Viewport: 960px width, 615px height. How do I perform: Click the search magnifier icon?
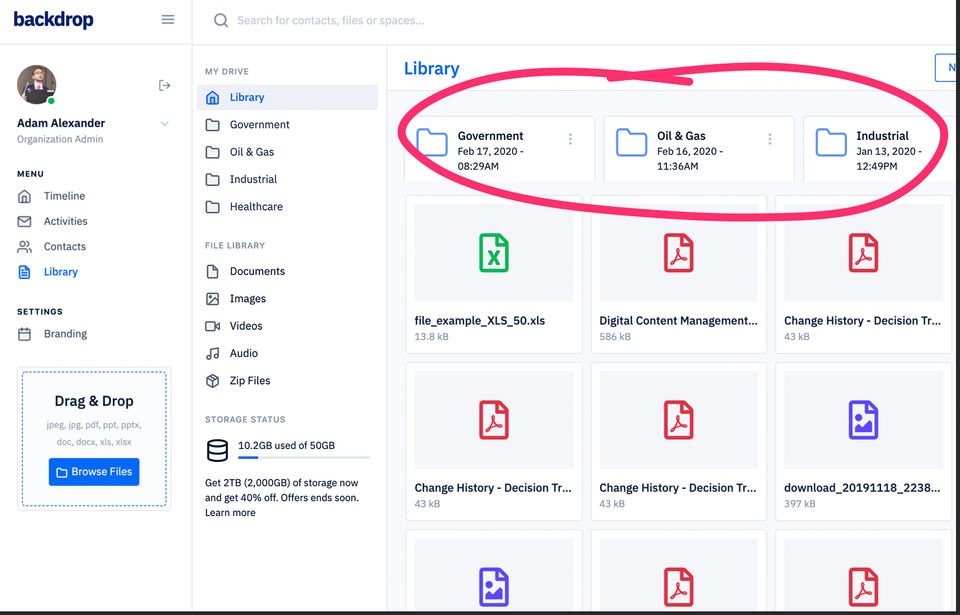(x=220, y=20)
